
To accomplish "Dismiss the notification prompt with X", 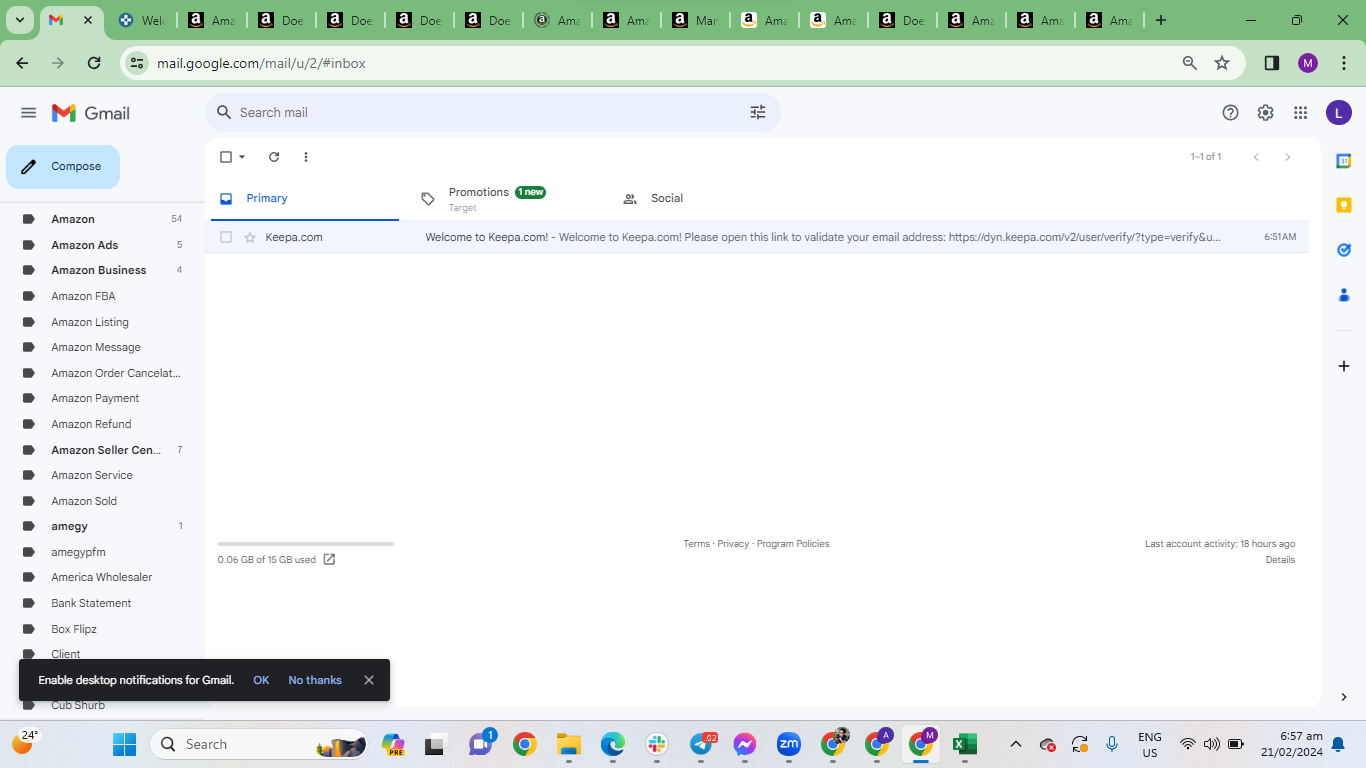I will point(369,680).
